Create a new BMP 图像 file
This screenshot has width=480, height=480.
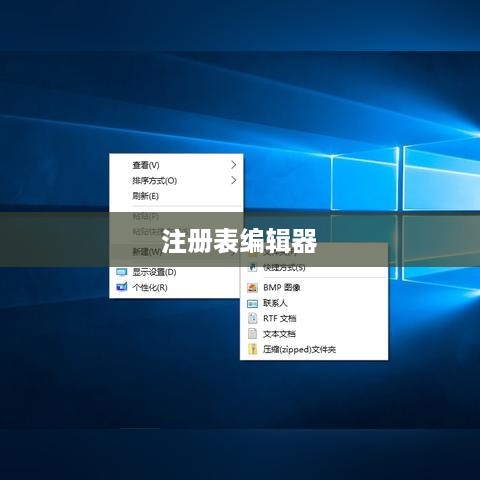[x=314, y=287]
